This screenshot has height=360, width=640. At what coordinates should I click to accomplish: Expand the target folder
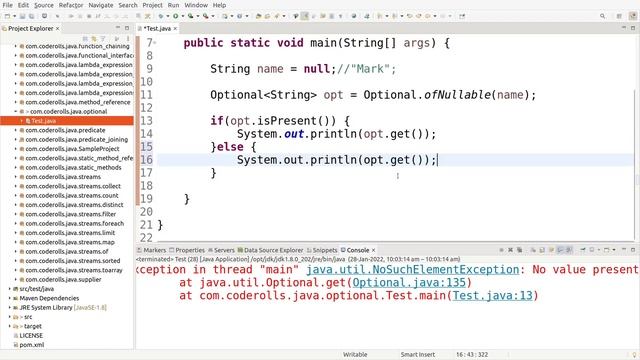10,327
